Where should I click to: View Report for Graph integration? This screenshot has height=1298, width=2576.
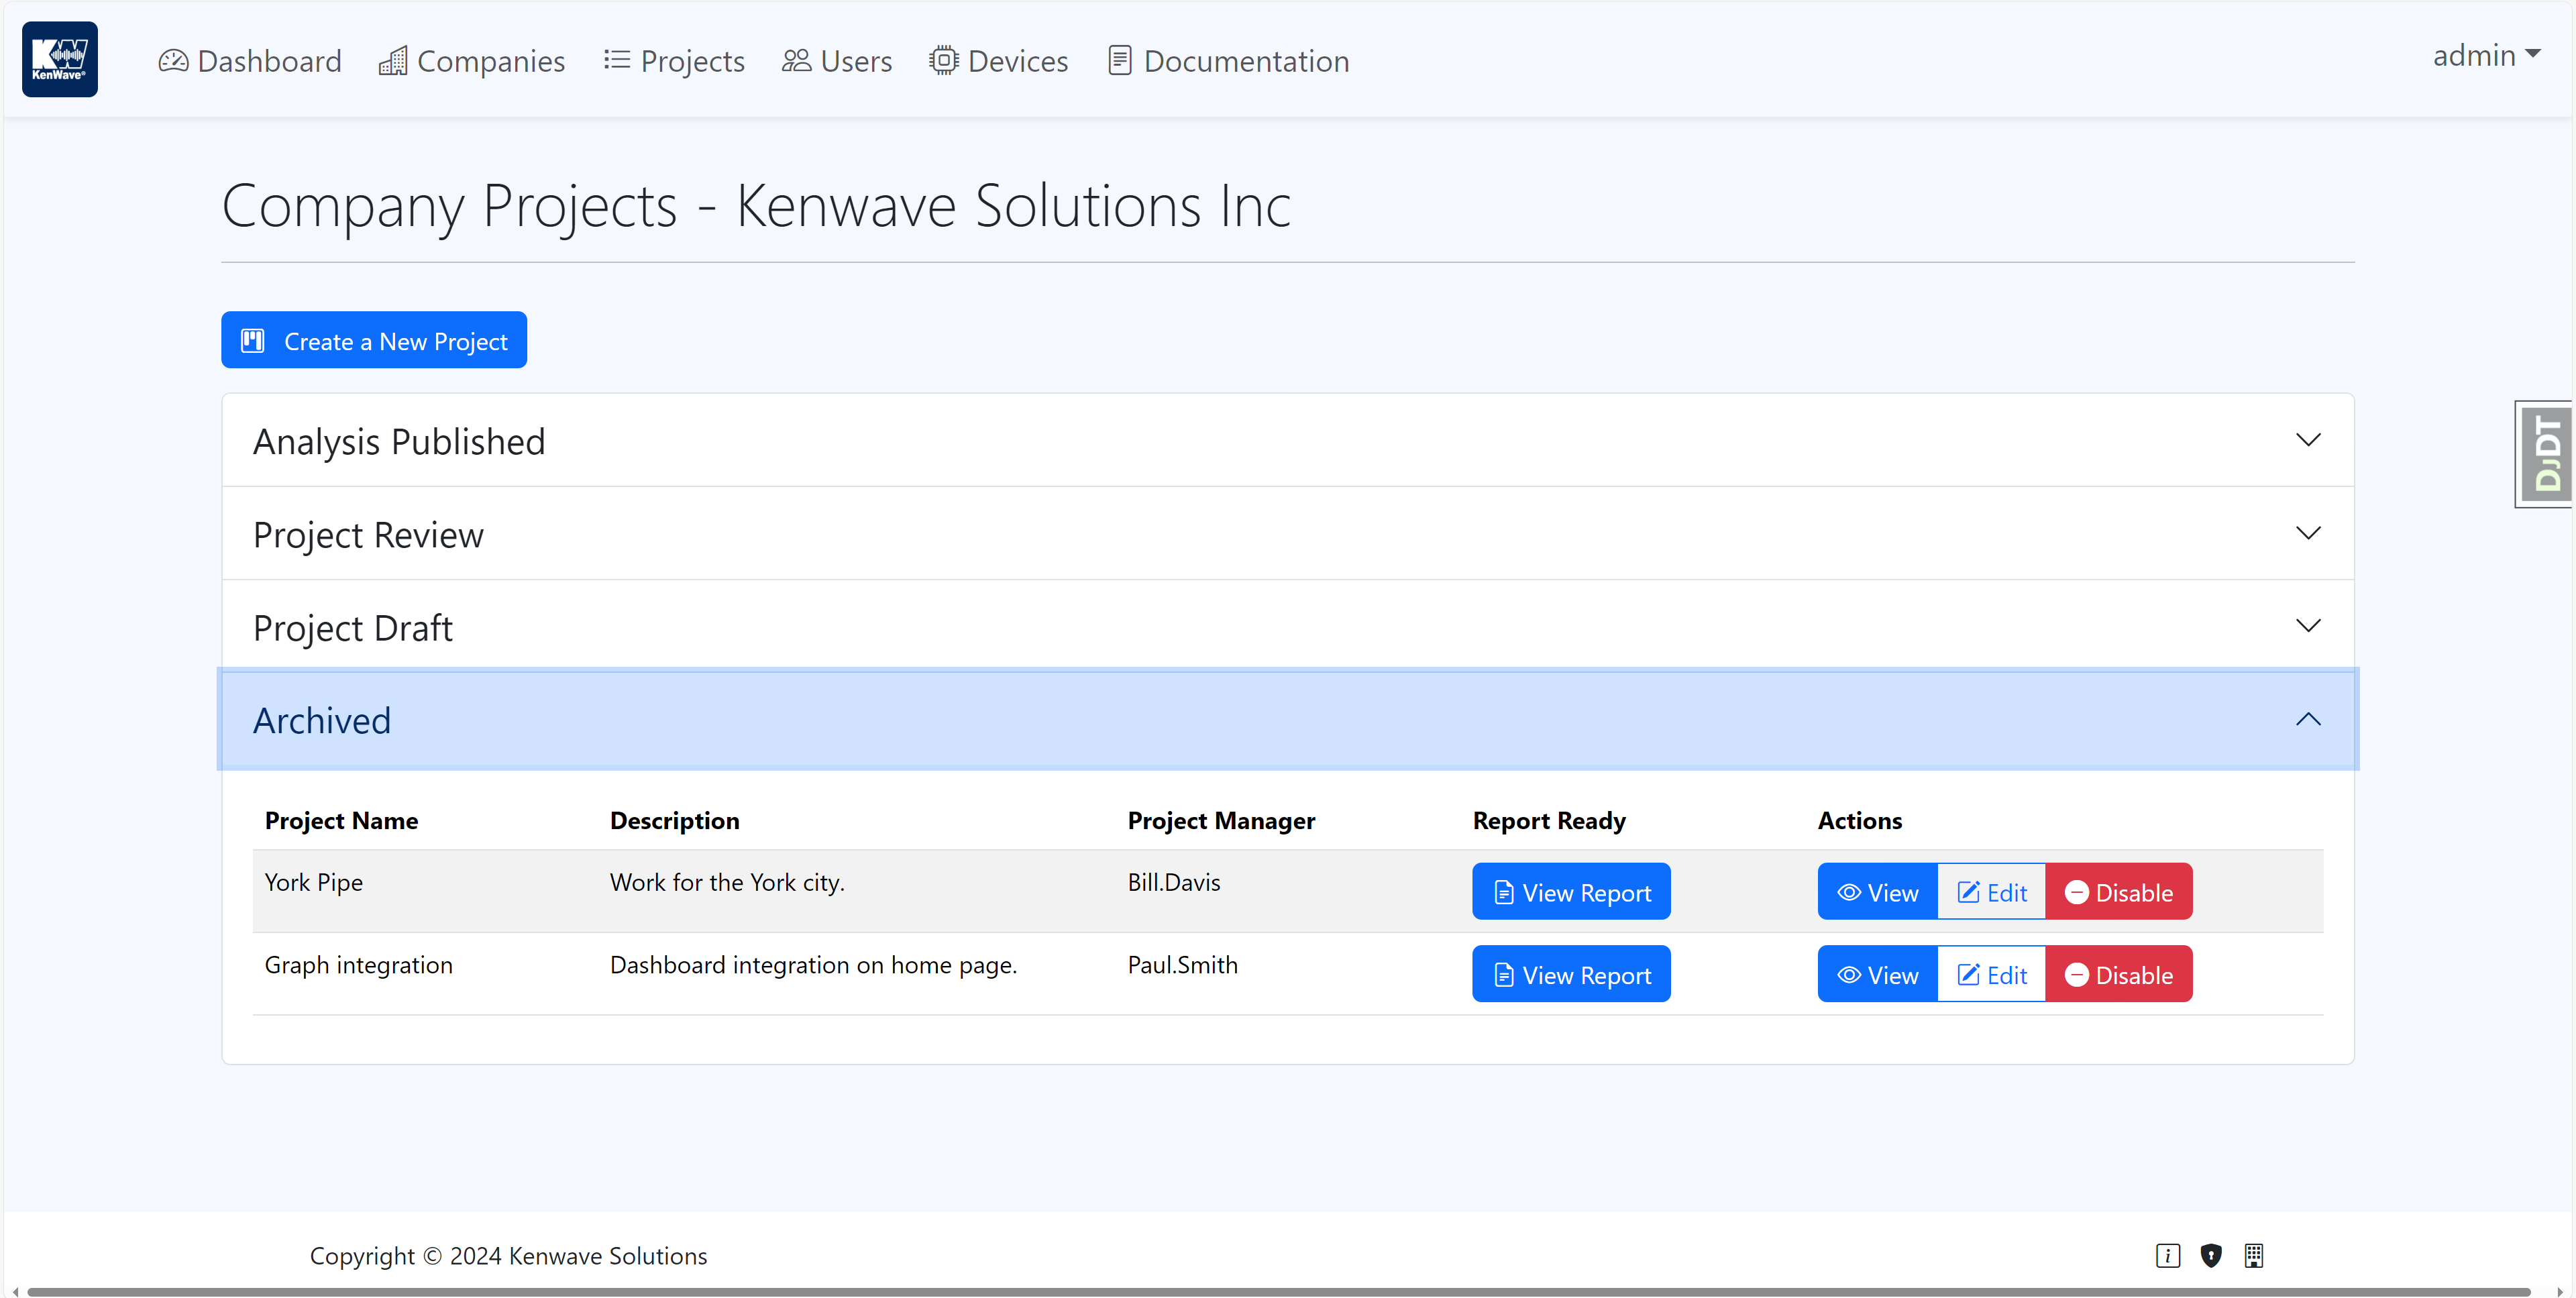tap(1570, 974)
